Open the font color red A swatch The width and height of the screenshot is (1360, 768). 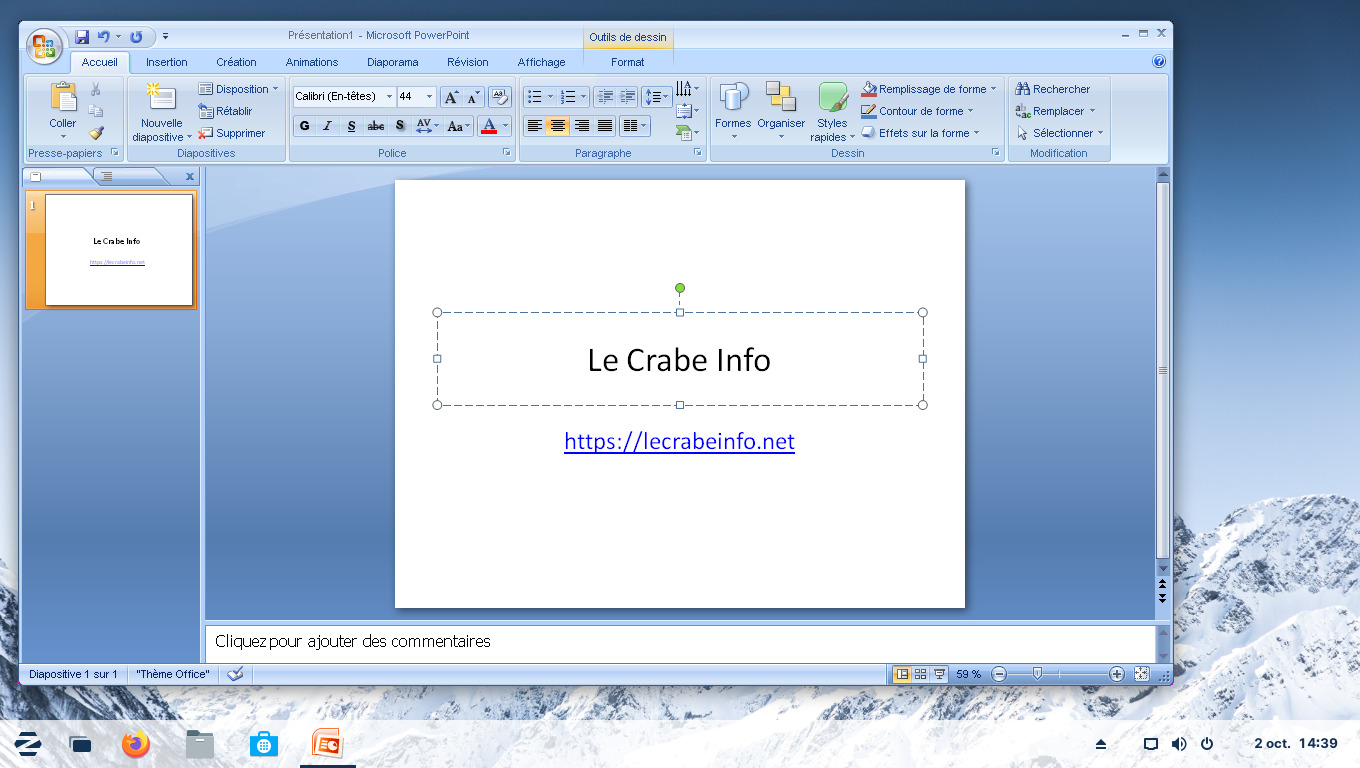pos(489,126)
